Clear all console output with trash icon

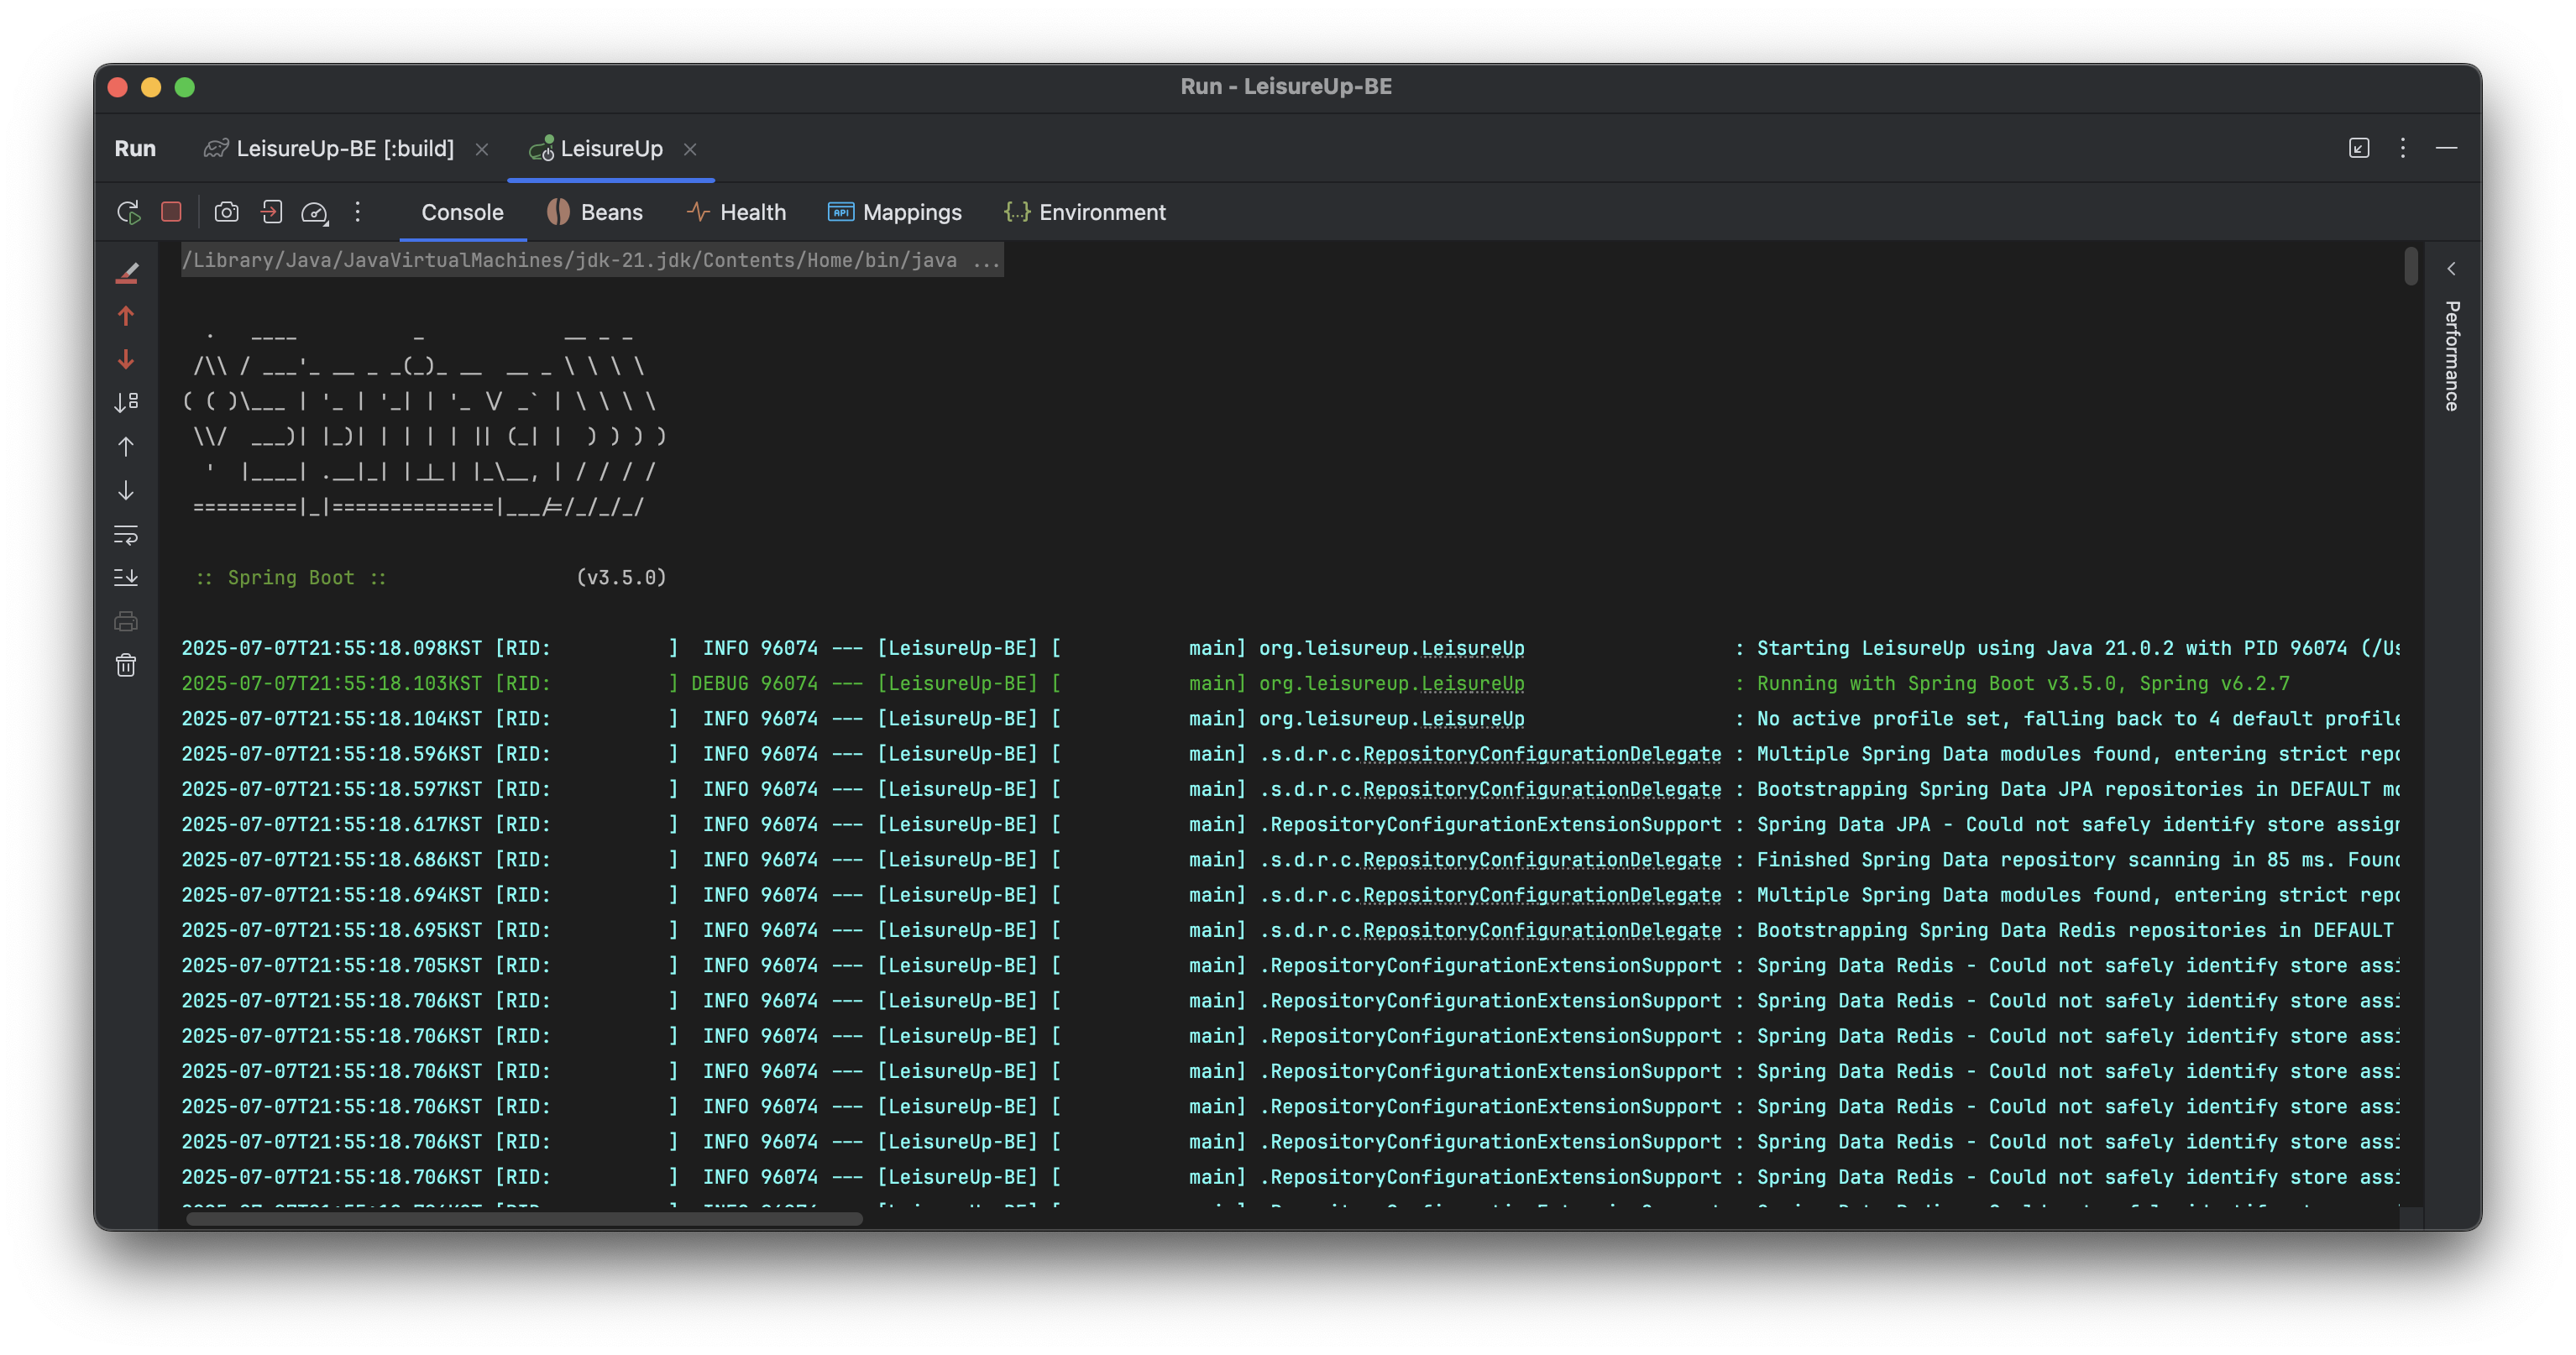pyautogui.click(x=126, y=665)
